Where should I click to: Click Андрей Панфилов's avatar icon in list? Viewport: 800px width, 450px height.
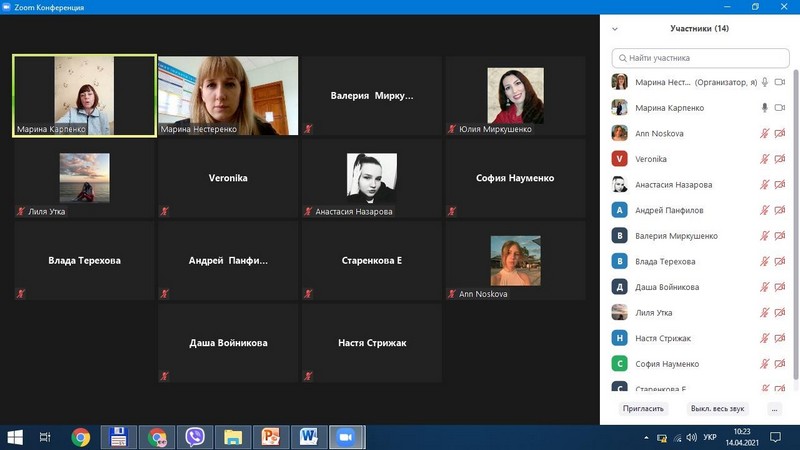tap(619, 210)
